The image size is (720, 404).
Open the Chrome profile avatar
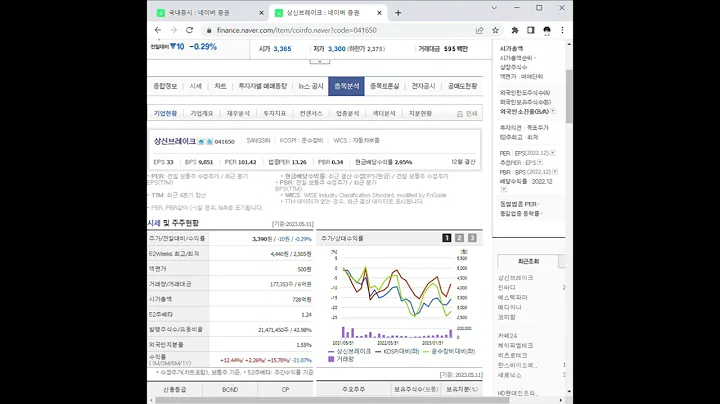(x=546, y=30)
